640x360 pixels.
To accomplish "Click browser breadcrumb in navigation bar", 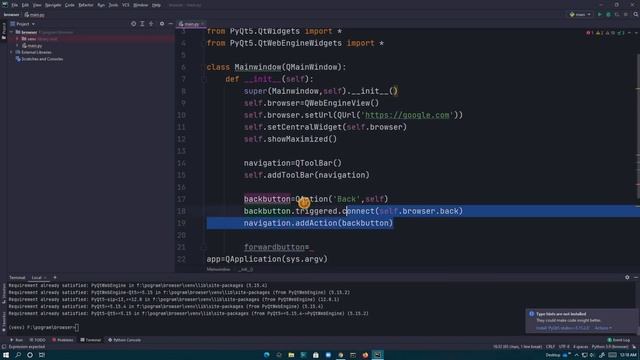I will (11, 15).
